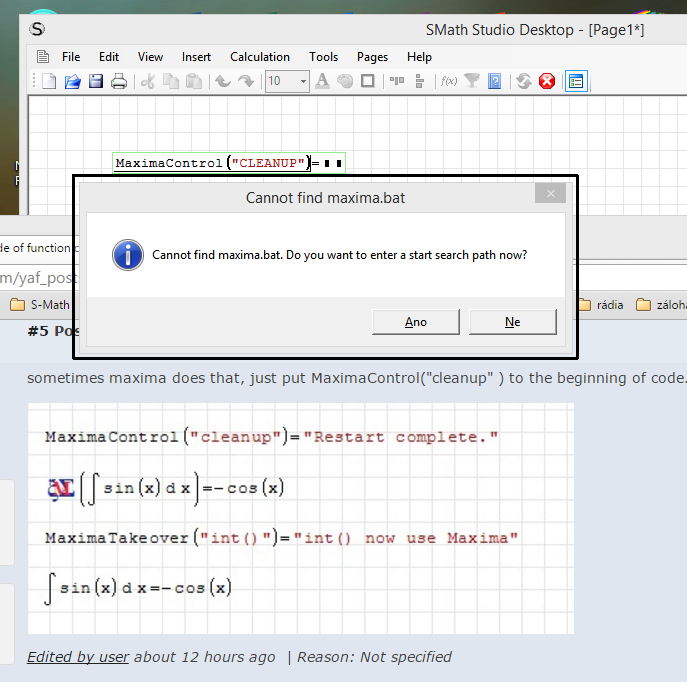
Task: Open the Calculation menu
Action: coord(260,57)
